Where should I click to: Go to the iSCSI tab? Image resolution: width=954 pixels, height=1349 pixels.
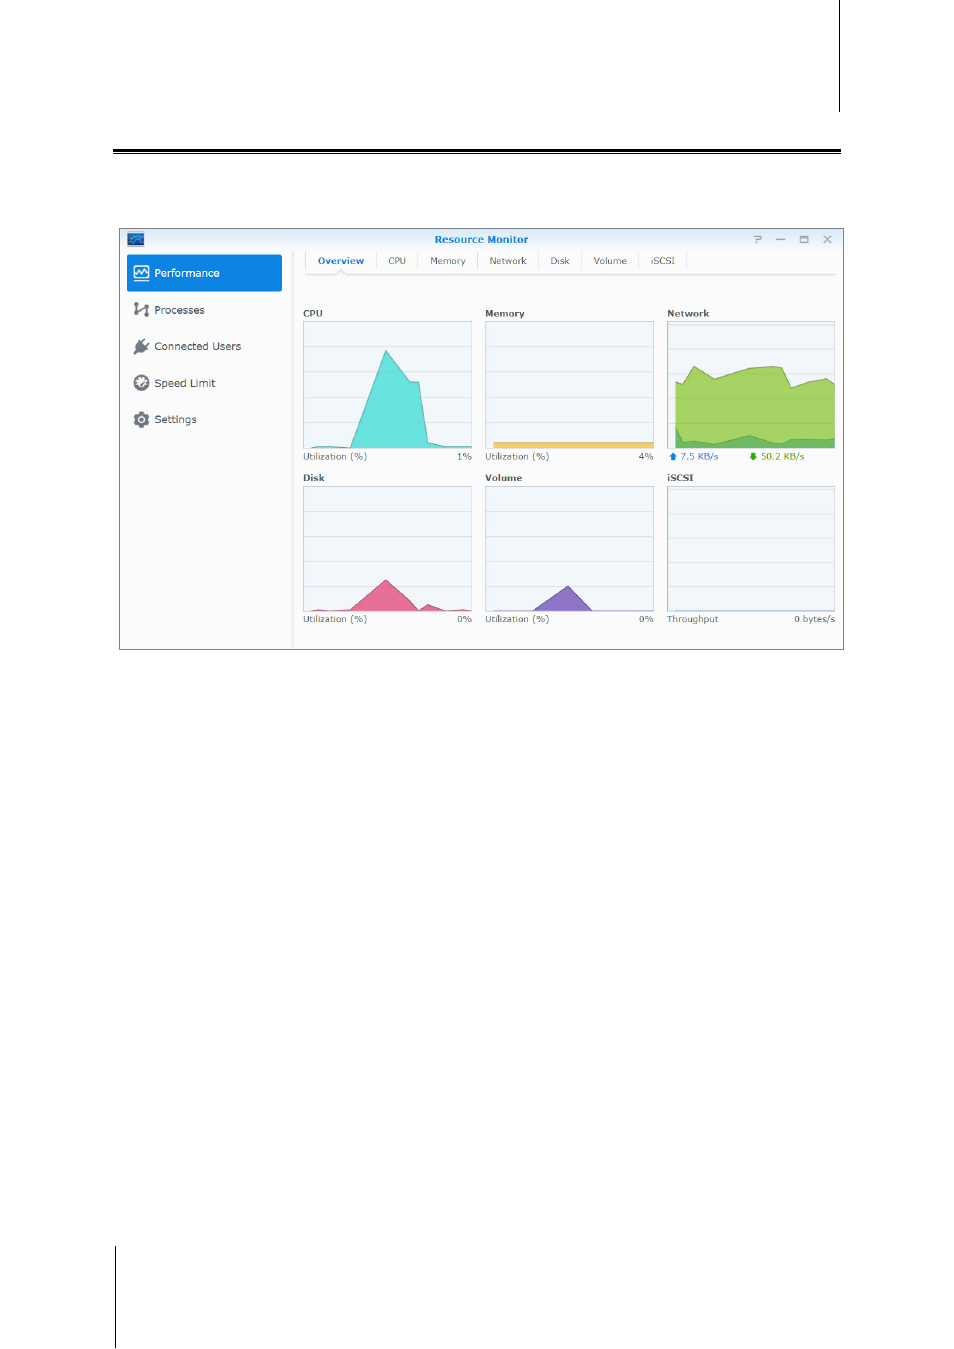click(x=663, y=261)
